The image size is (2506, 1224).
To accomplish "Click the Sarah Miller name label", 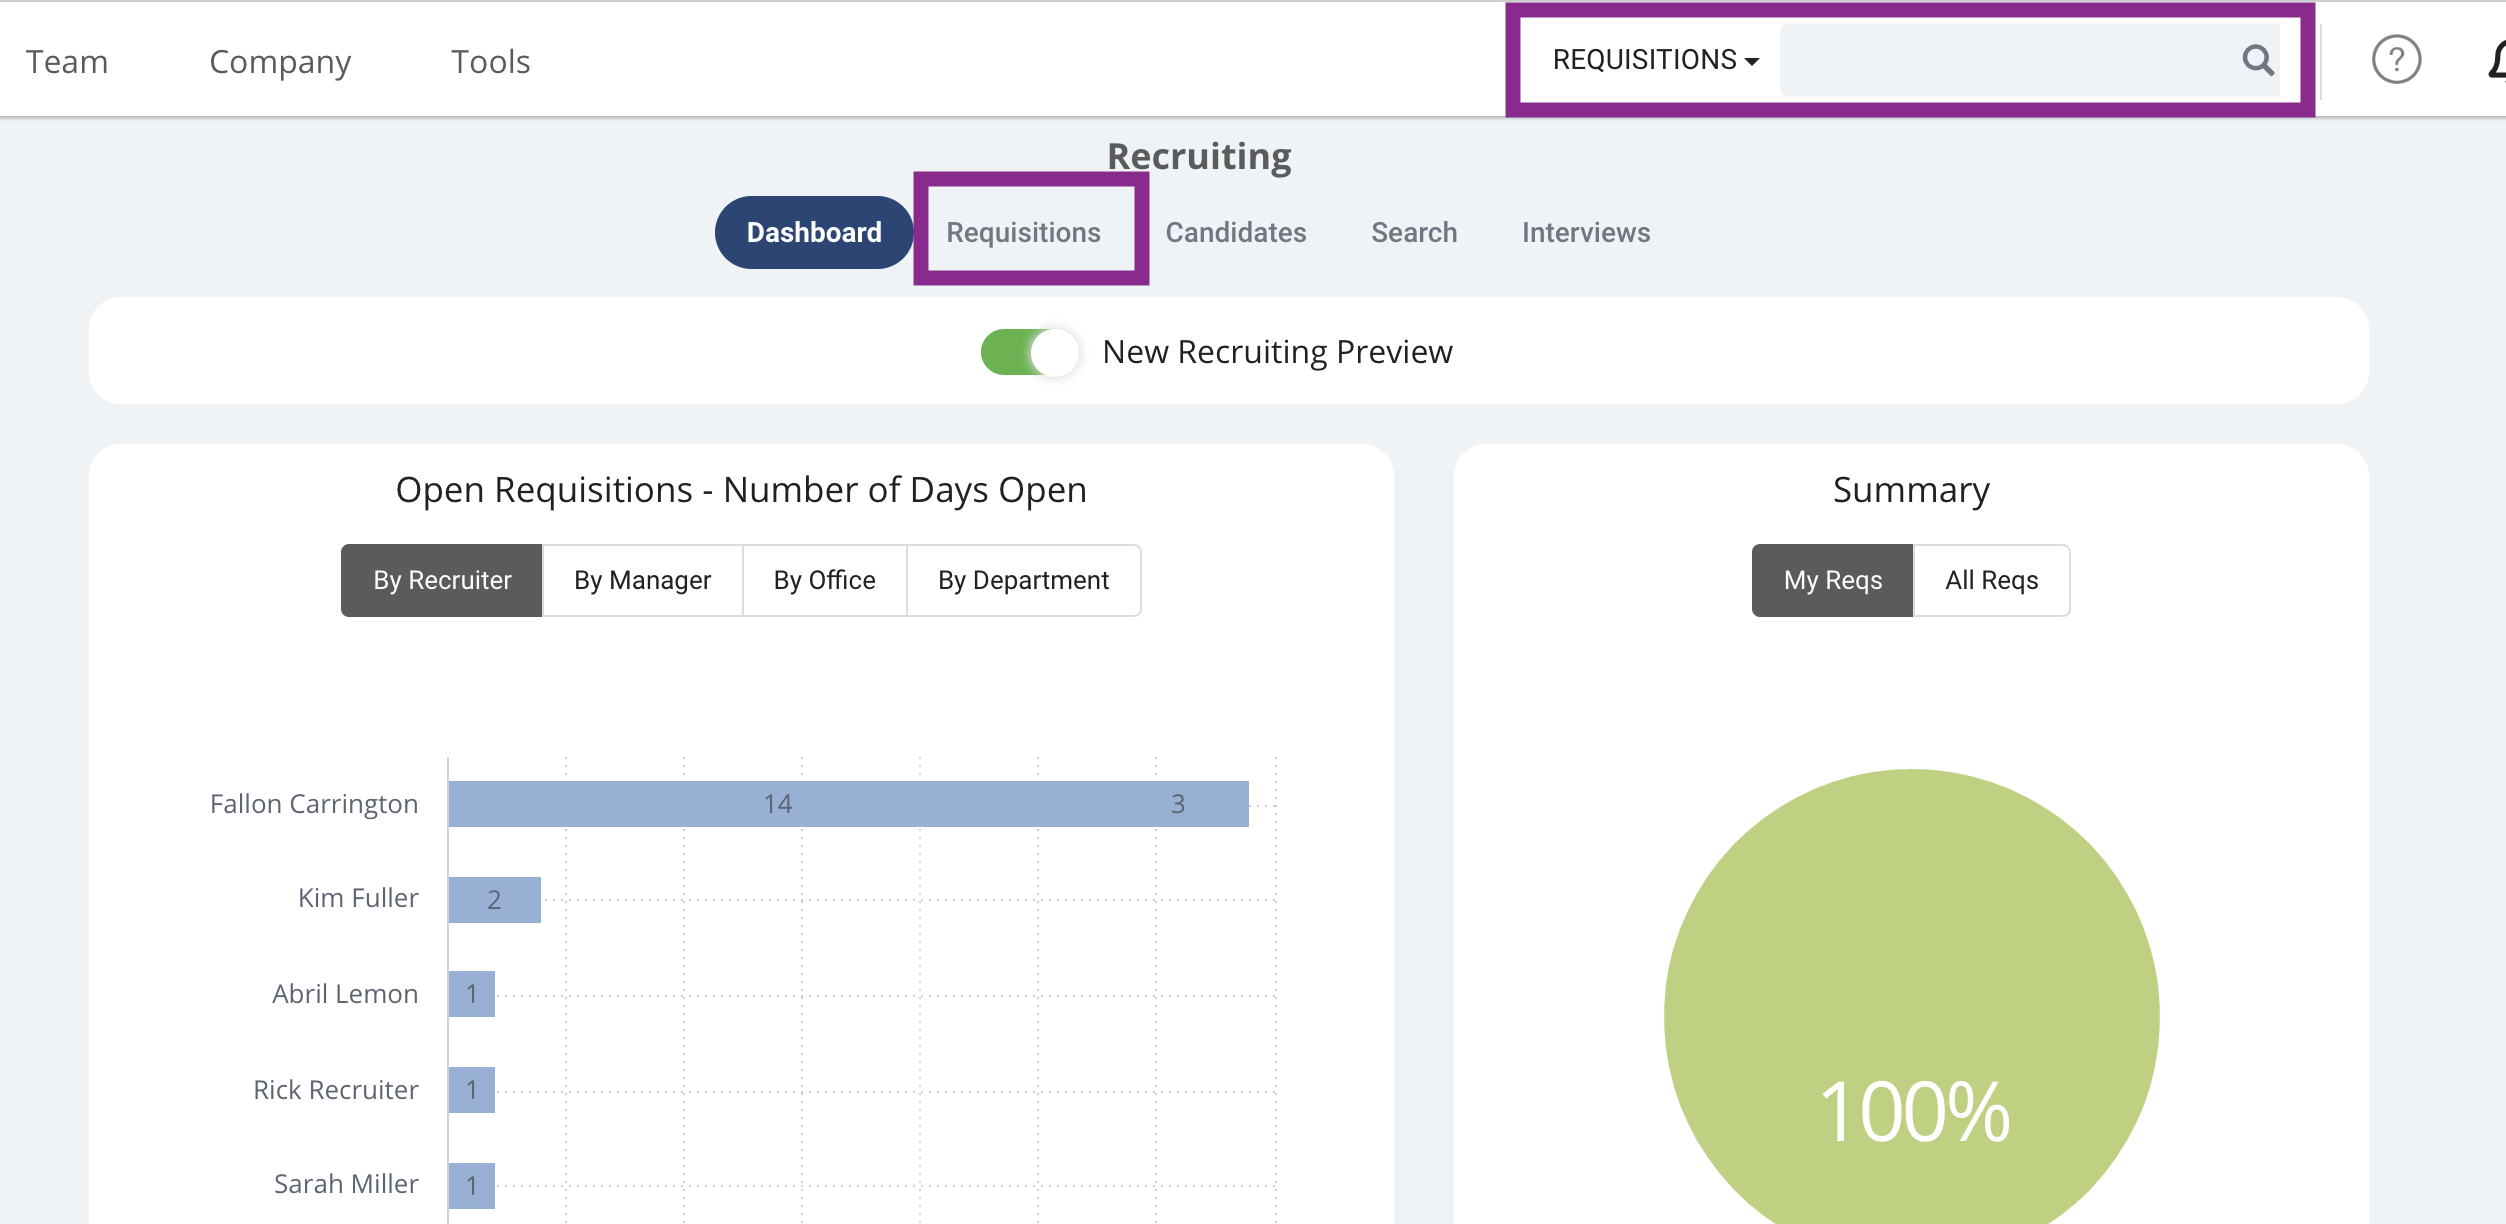I will pos(346,1184).
